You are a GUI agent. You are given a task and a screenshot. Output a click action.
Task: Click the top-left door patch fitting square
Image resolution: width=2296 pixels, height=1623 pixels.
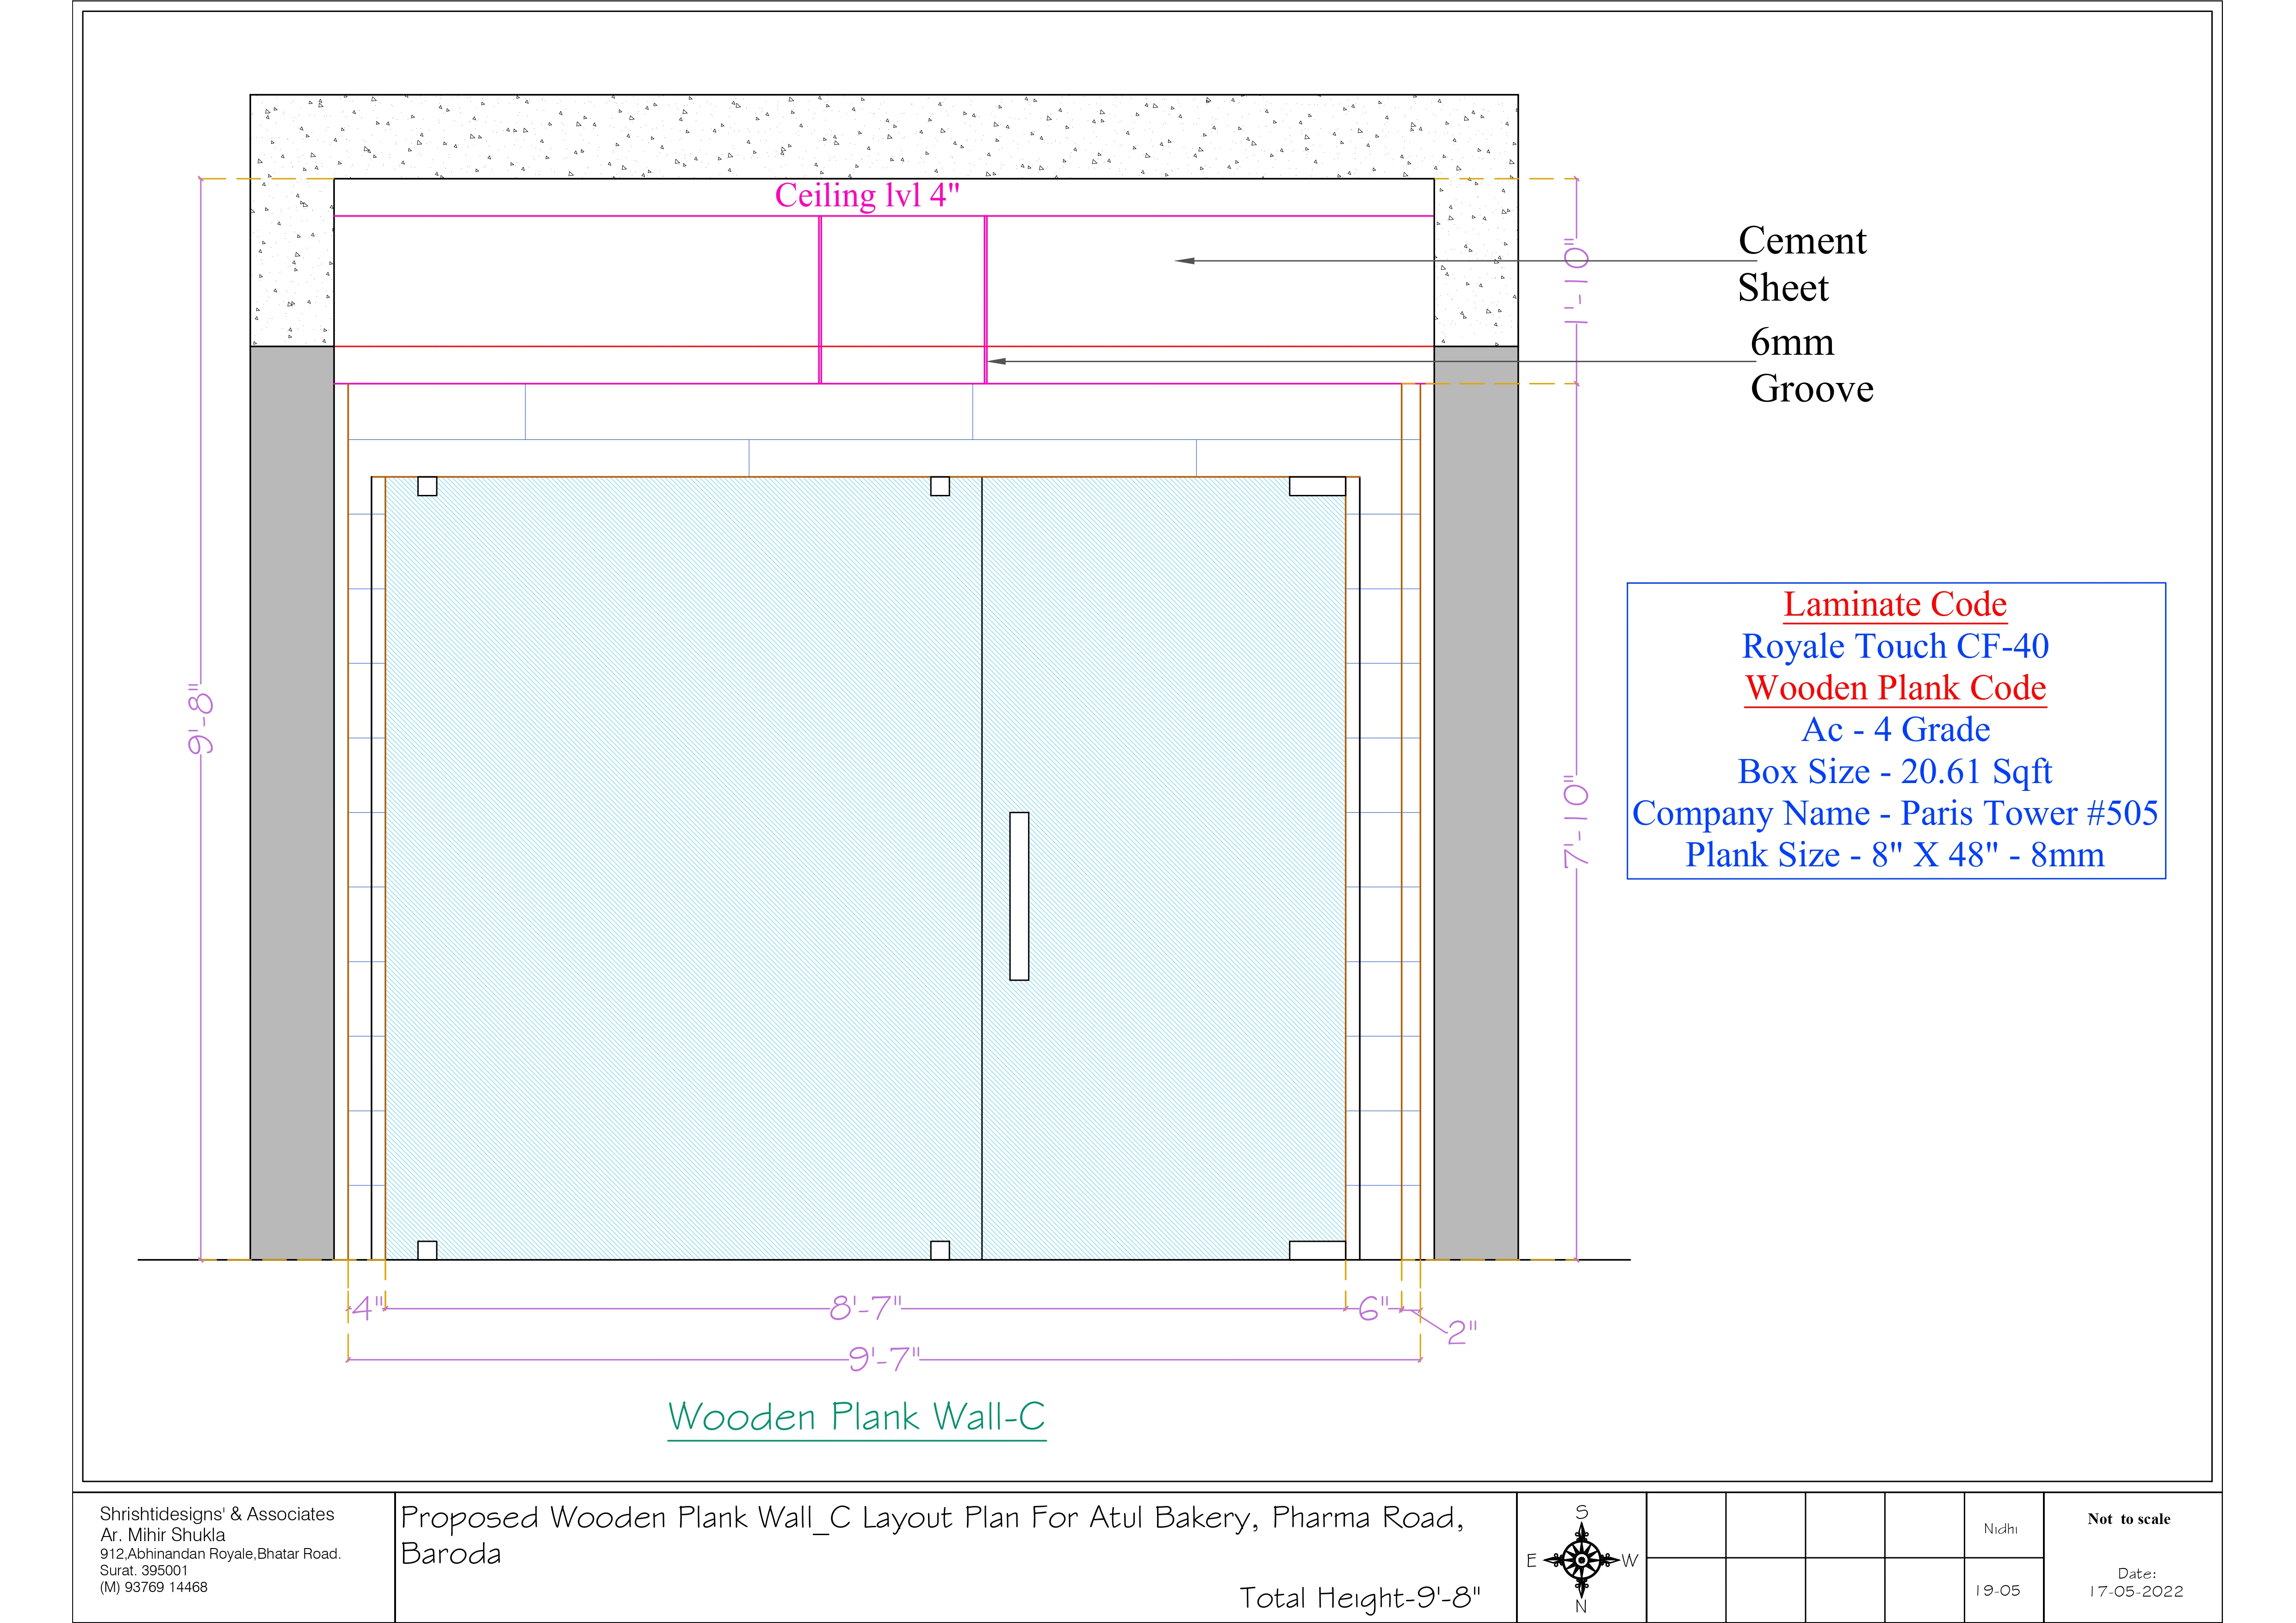pyautogui.click(x=427, y=486)
